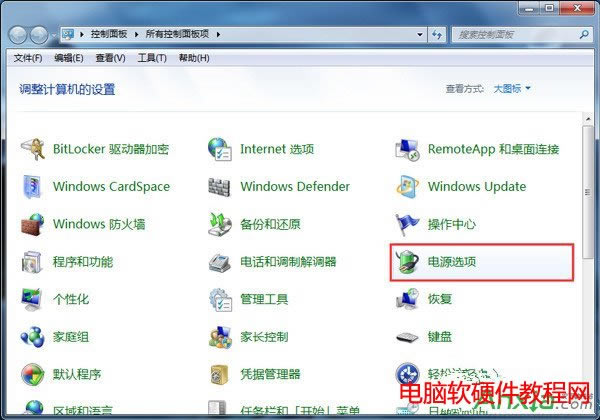Click the 备份和还原 icon
This screenshot has height=420, width=600.
(x=220, y=224)
